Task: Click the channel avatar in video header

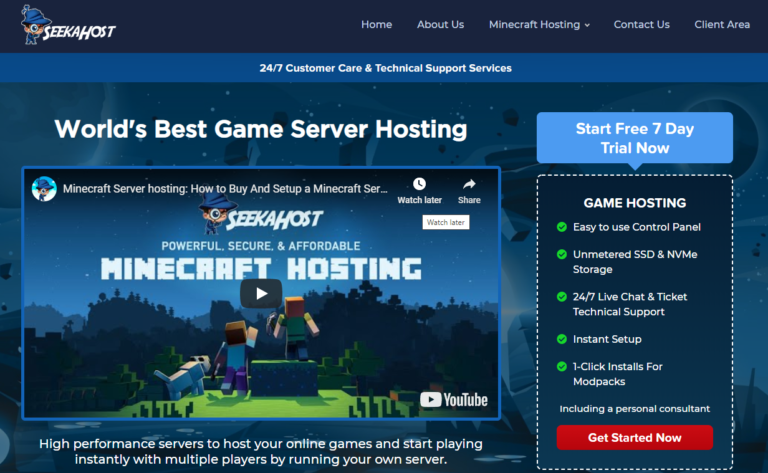Action: tap(44, 189)
